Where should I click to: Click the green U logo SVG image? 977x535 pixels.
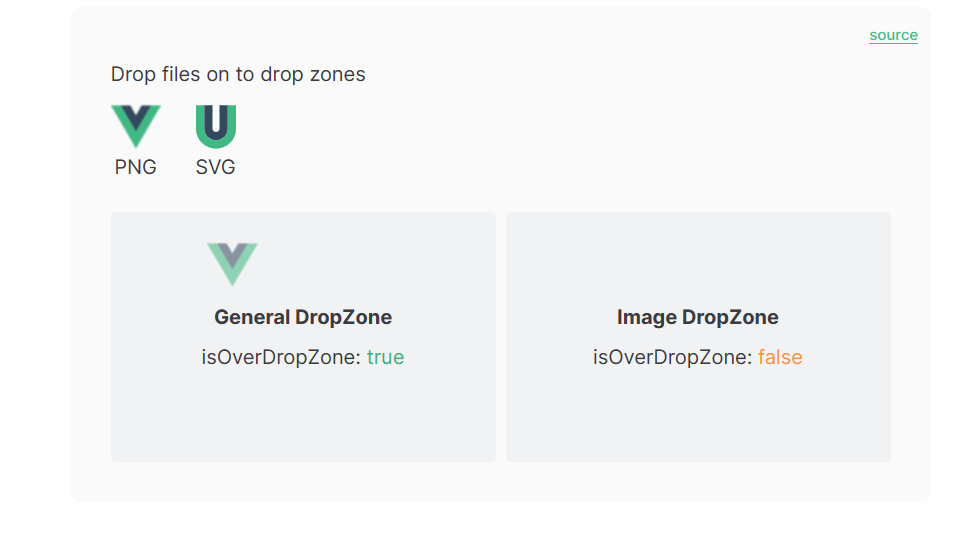pyautogui.click(x=216, y=126)
